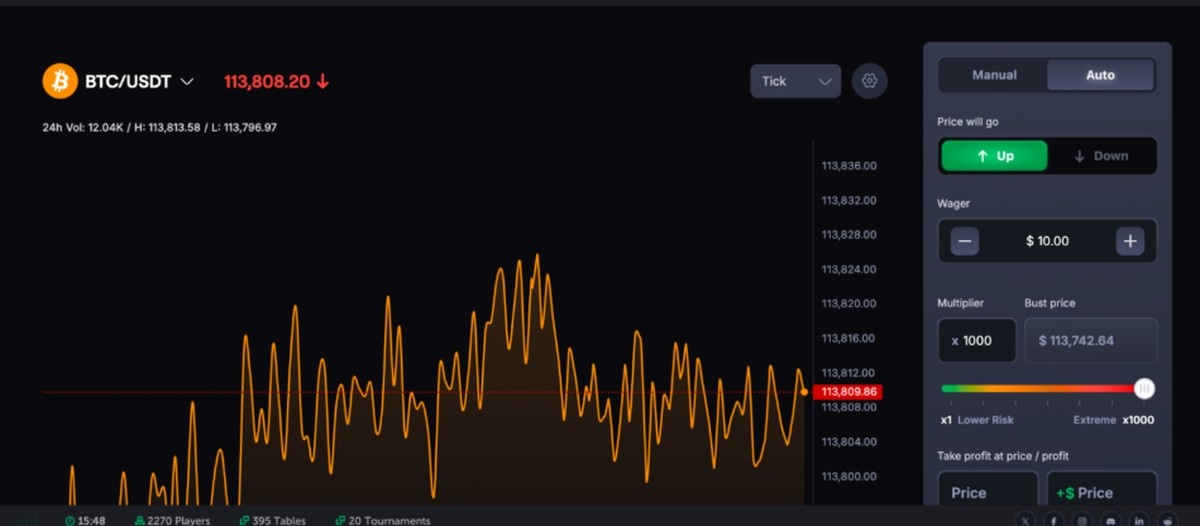The image size is (1200, 526).
Task: Click the 15:48 time in status bar
Action: tap(91, 521)
